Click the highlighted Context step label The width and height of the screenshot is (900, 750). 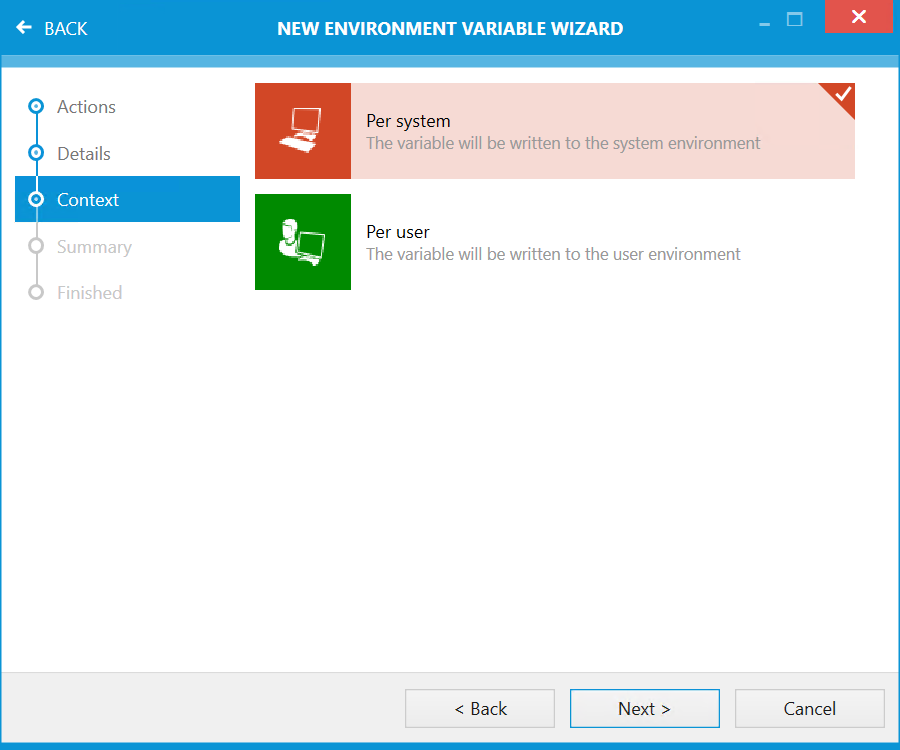87,199
